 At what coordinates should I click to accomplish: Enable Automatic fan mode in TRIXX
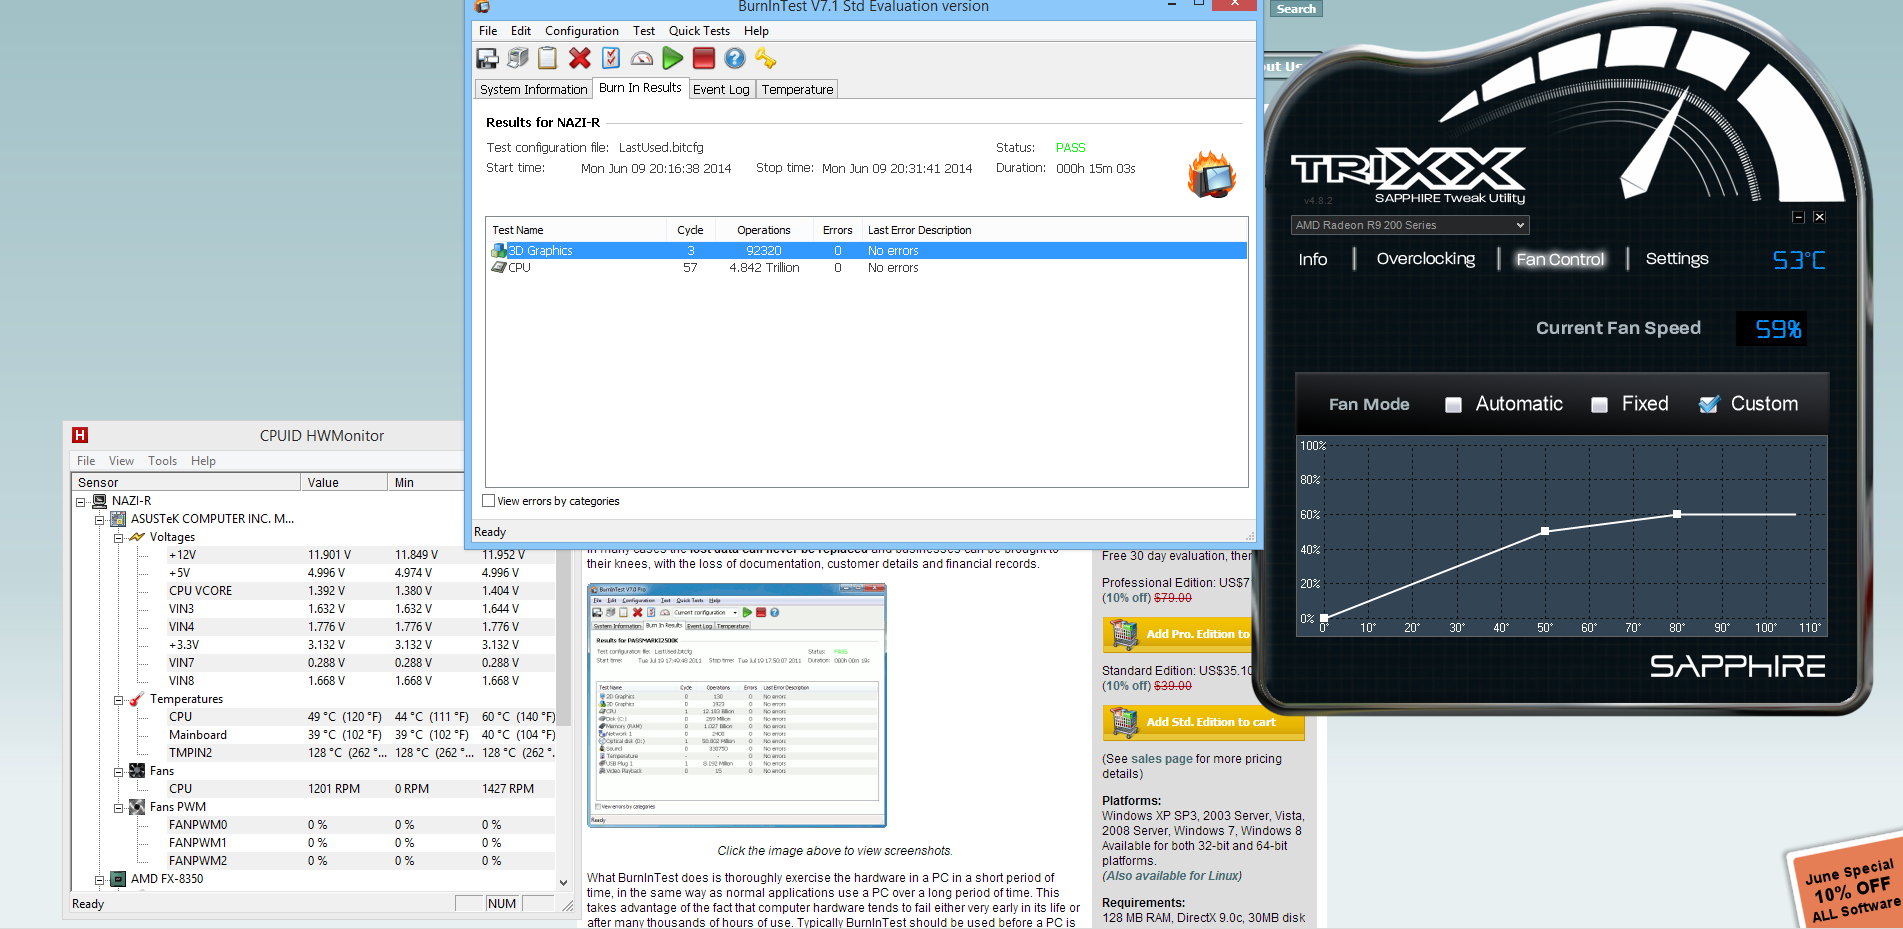[x=1454, y=405]
